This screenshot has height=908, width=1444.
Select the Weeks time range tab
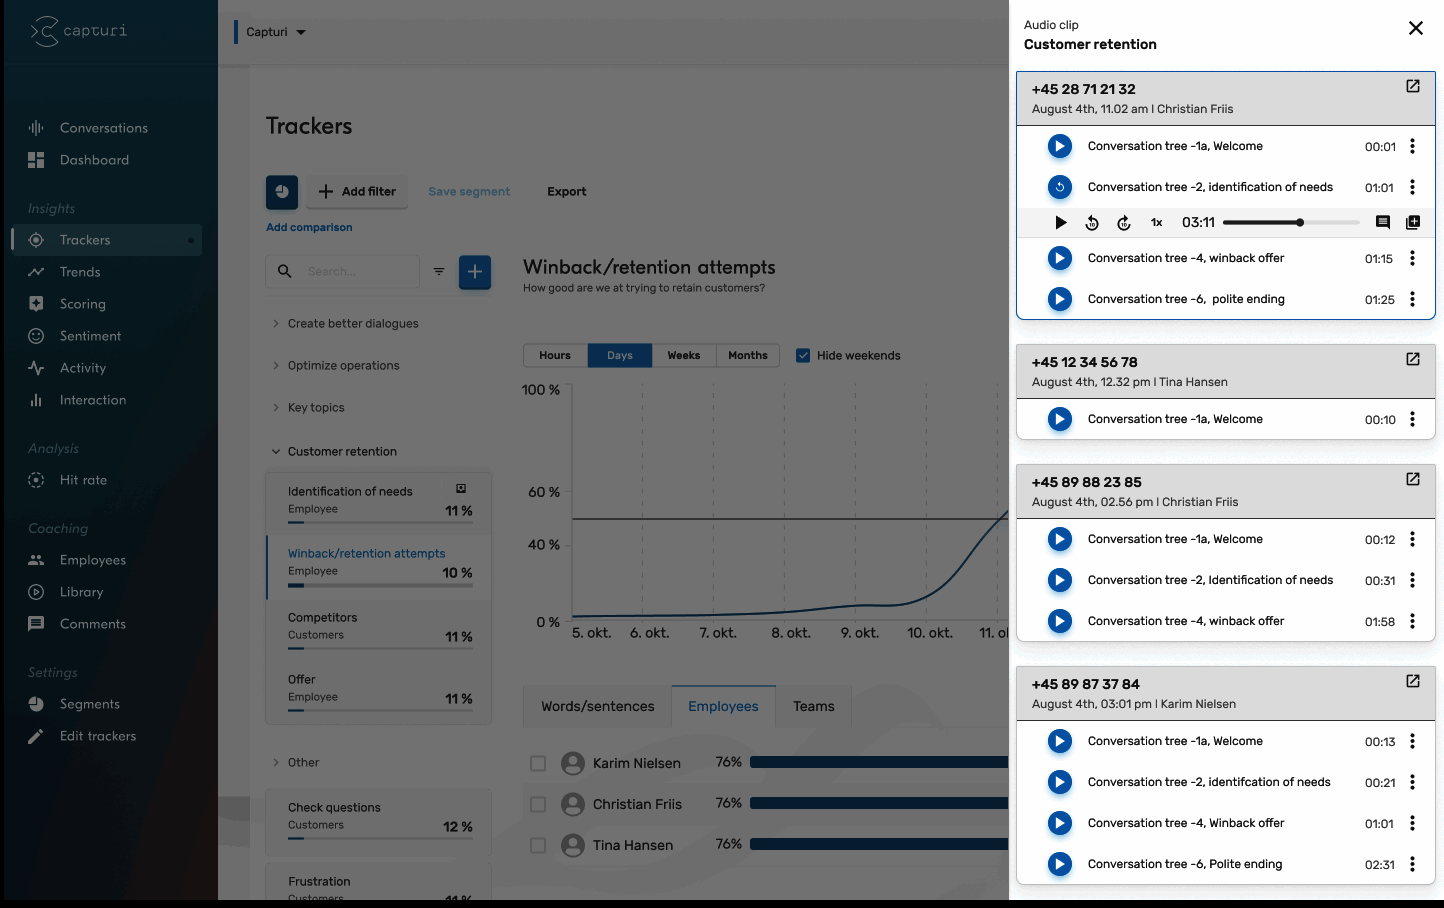(684, 355)
